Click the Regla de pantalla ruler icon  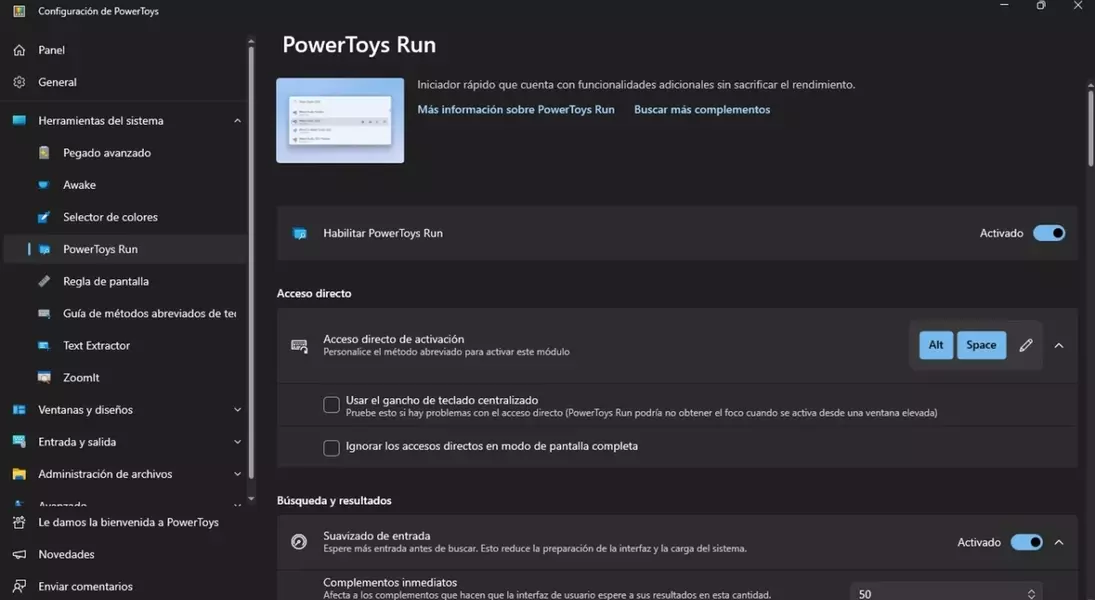[44, 281]
